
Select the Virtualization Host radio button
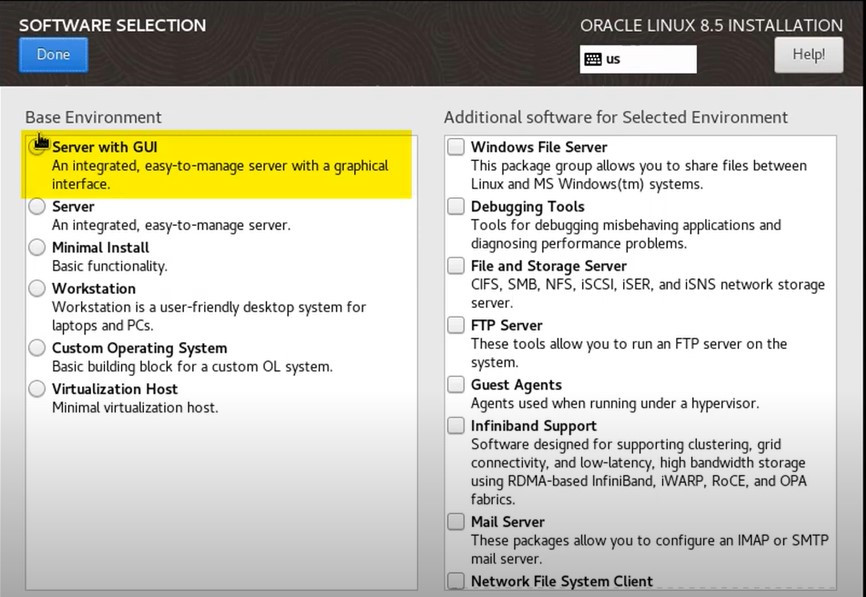[x=37, y=389]
